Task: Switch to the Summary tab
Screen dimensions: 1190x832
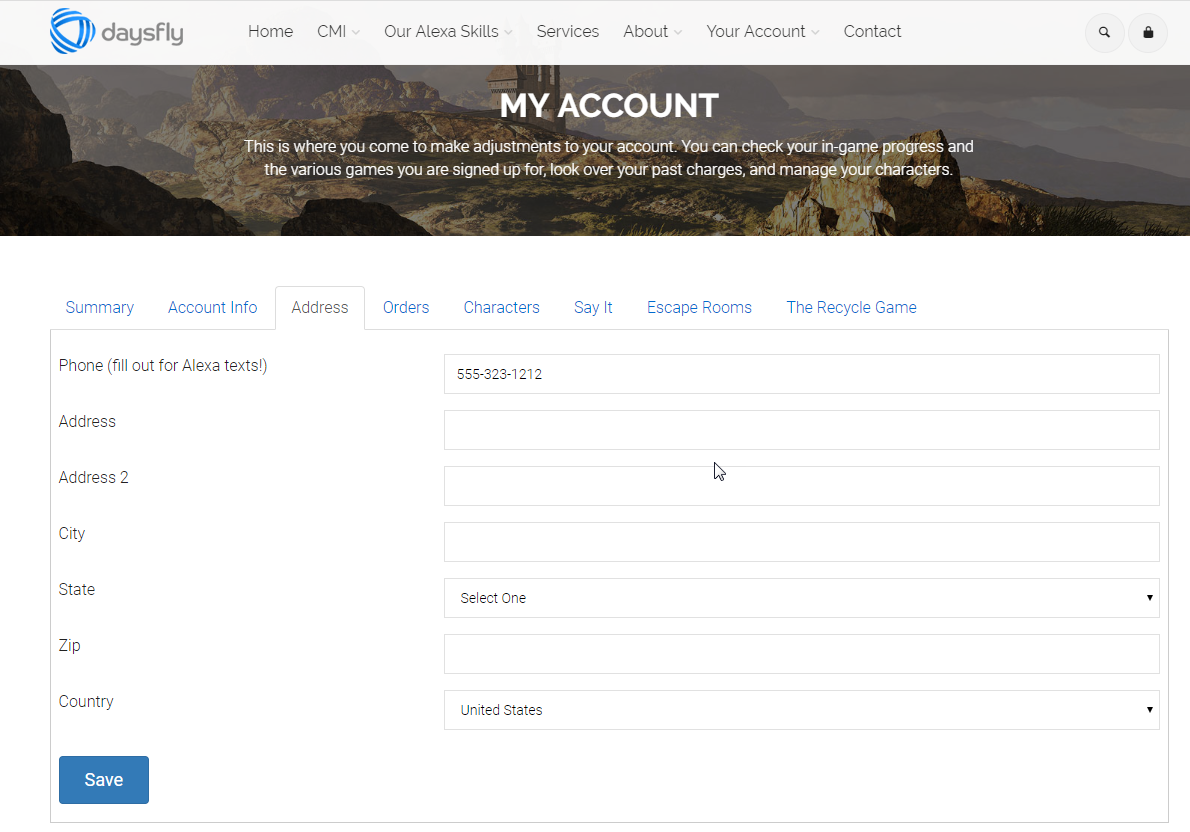Action: pyautogui.click(x=99, y=307)
